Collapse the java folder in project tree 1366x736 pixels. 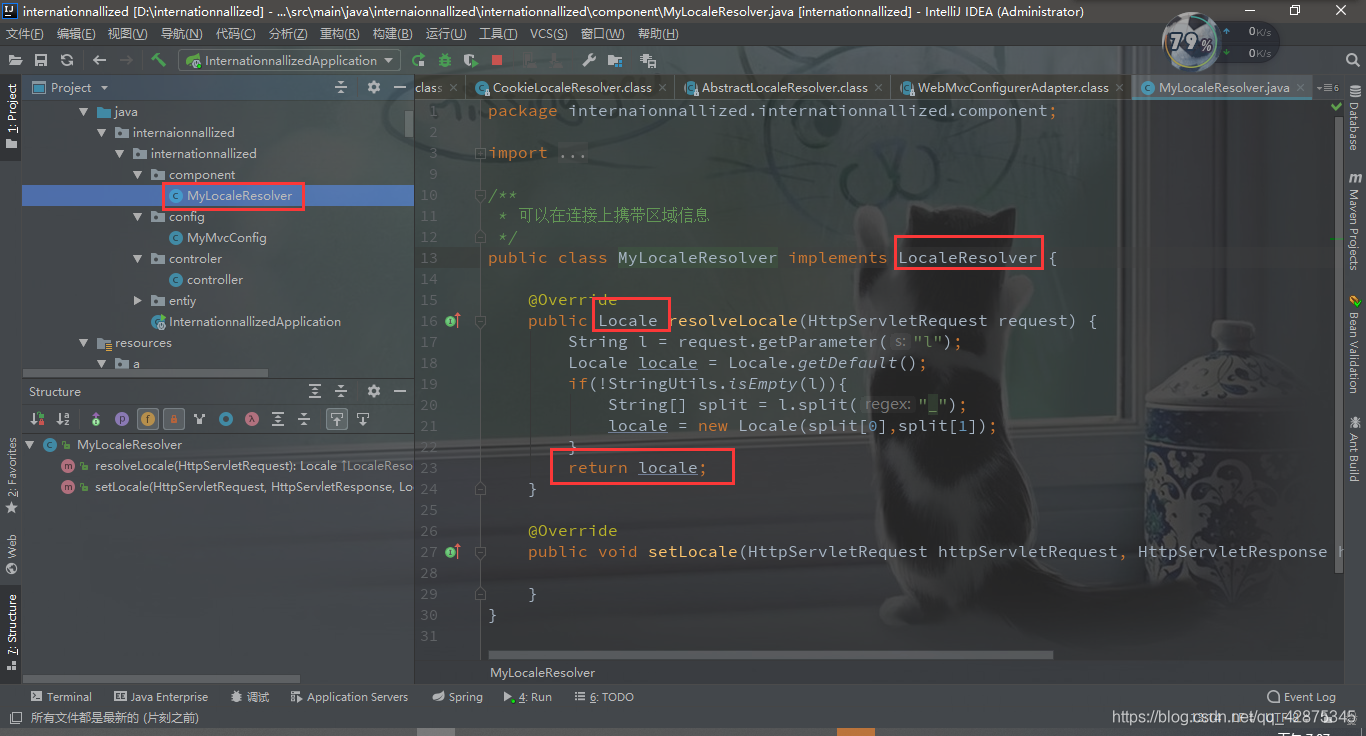coord(84,112)
